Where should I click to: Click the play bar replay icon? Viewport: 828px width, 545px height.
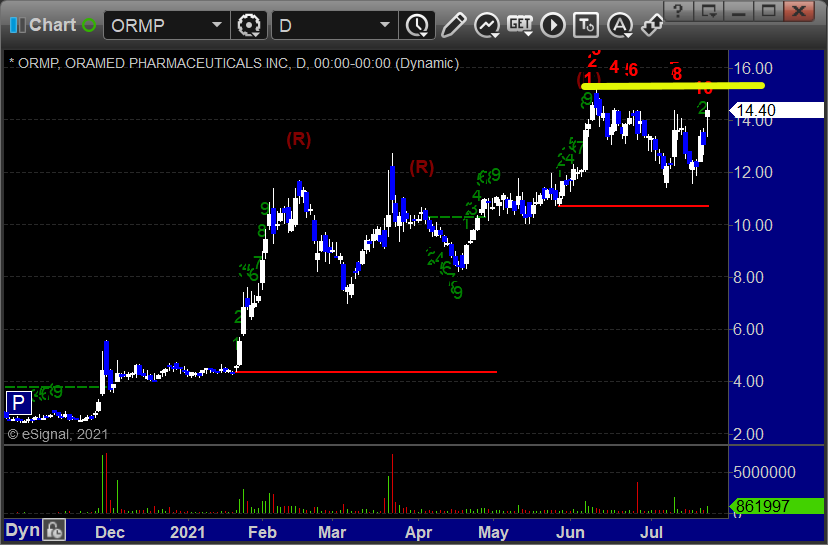[x=553, y=25]
